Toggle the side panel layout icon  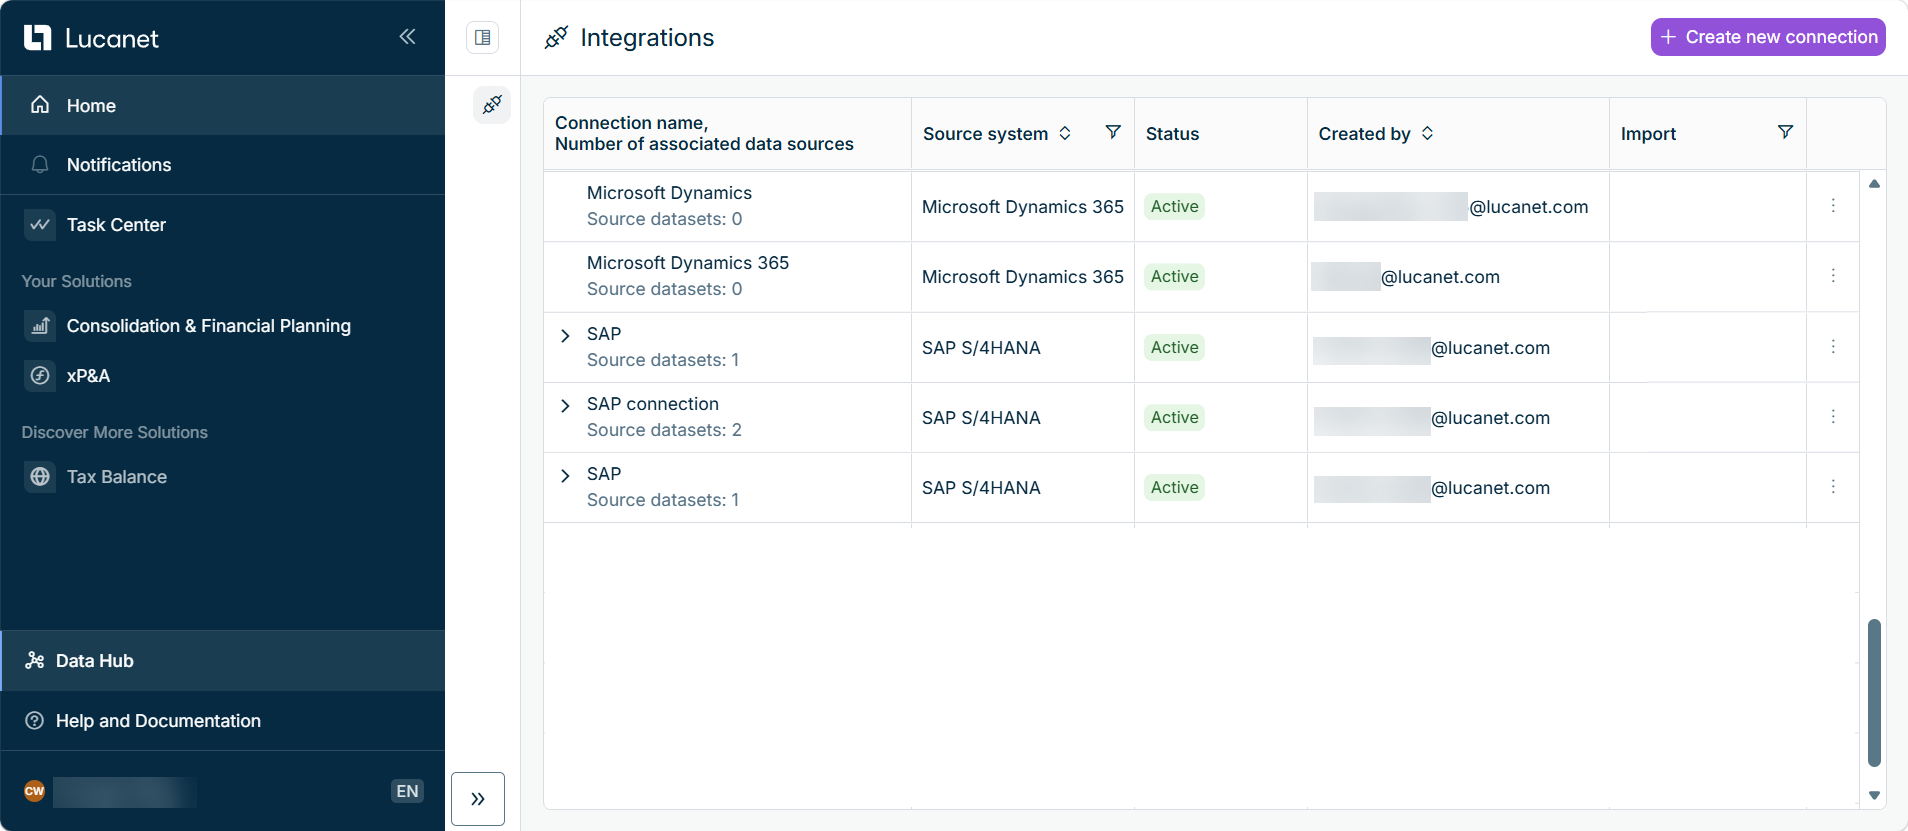click(483, 38)
